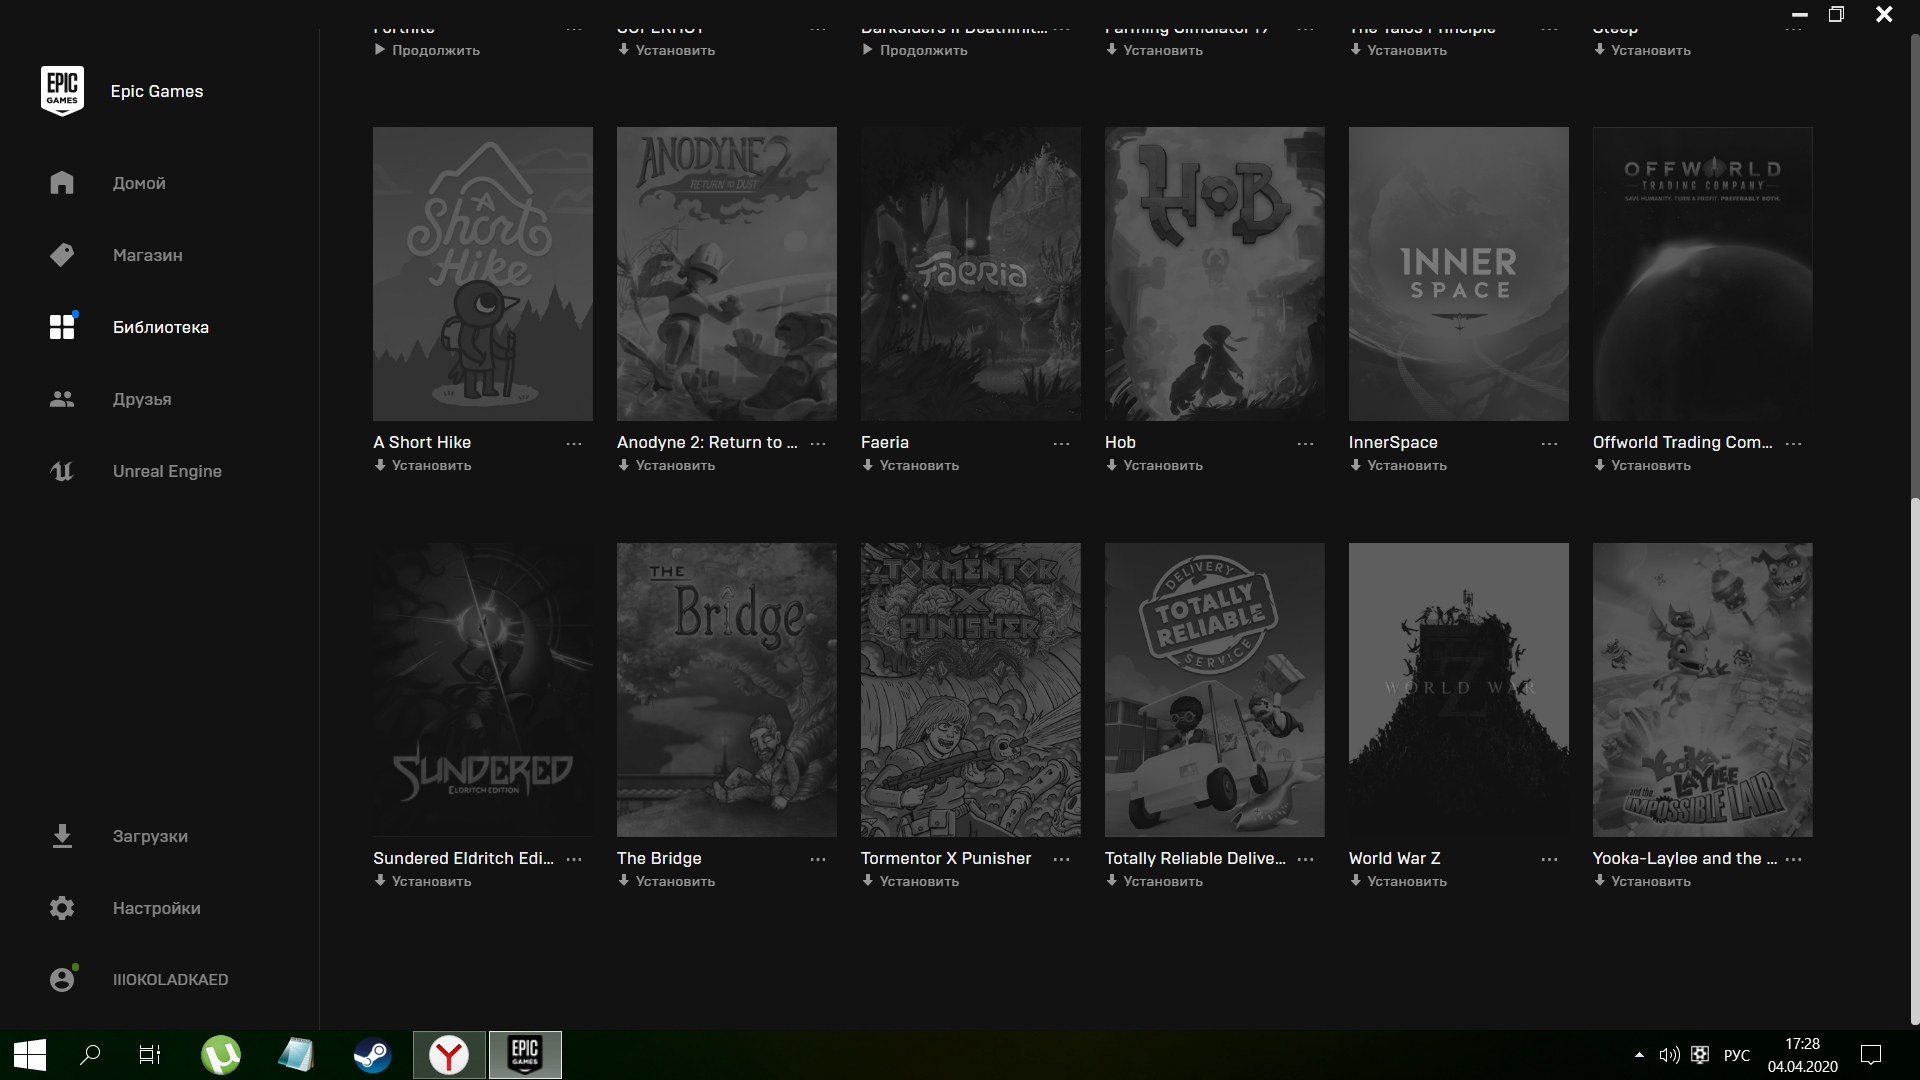Select Библиотека in the sidebar
Viewport: 1920px width, 1080px height.
pyautogui.click(x=161, y=327)
